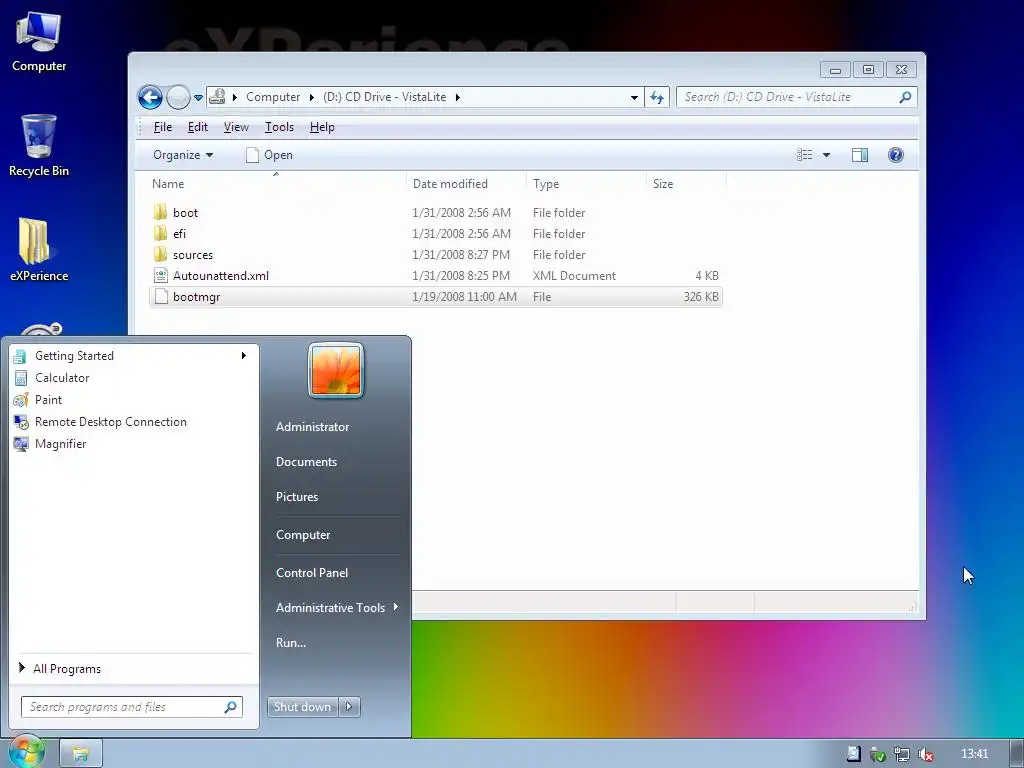The height and width of the screenshot is (768, 1024).
Task: Refresh the folder view
Action: pos(657,97)
